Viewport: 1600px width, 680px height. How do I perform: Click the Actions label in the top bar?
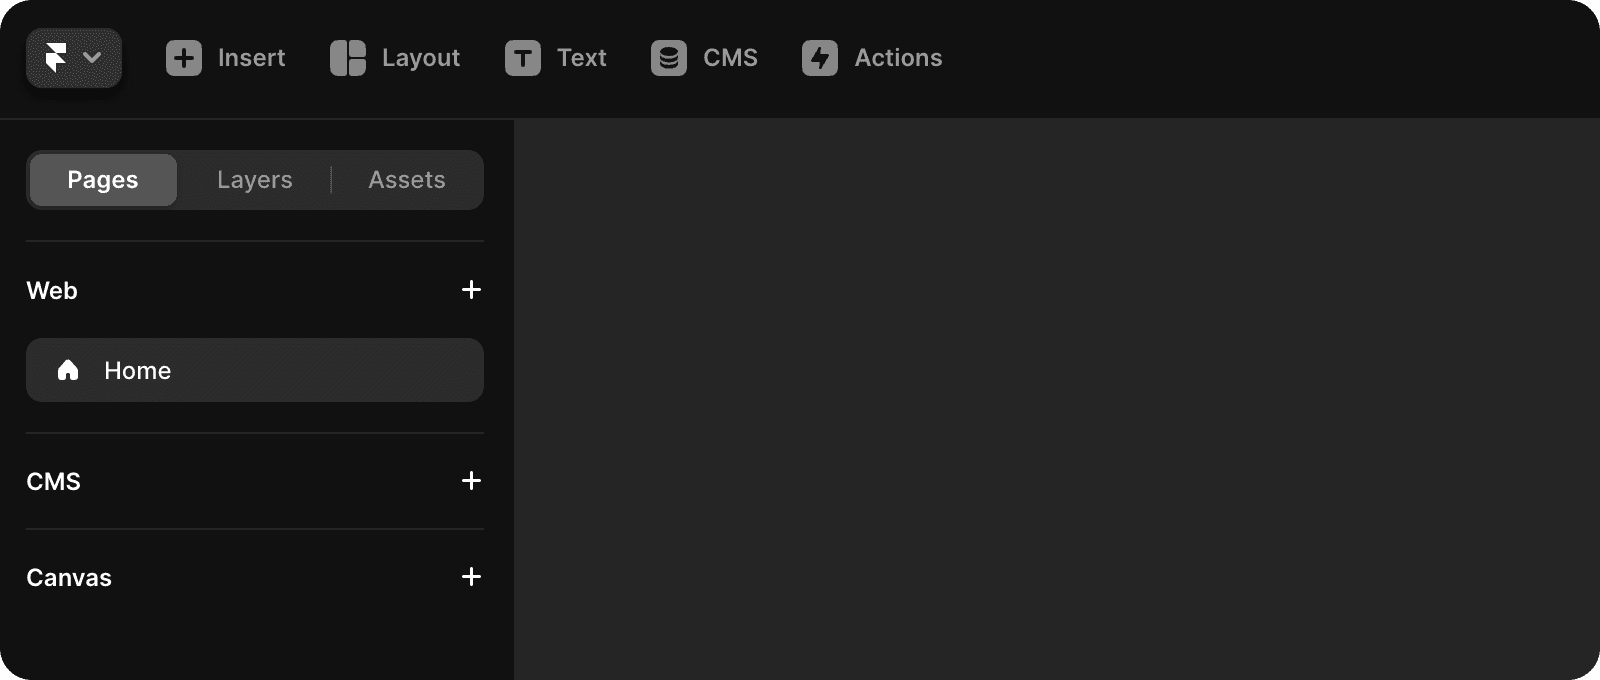(x=896, y=58)
